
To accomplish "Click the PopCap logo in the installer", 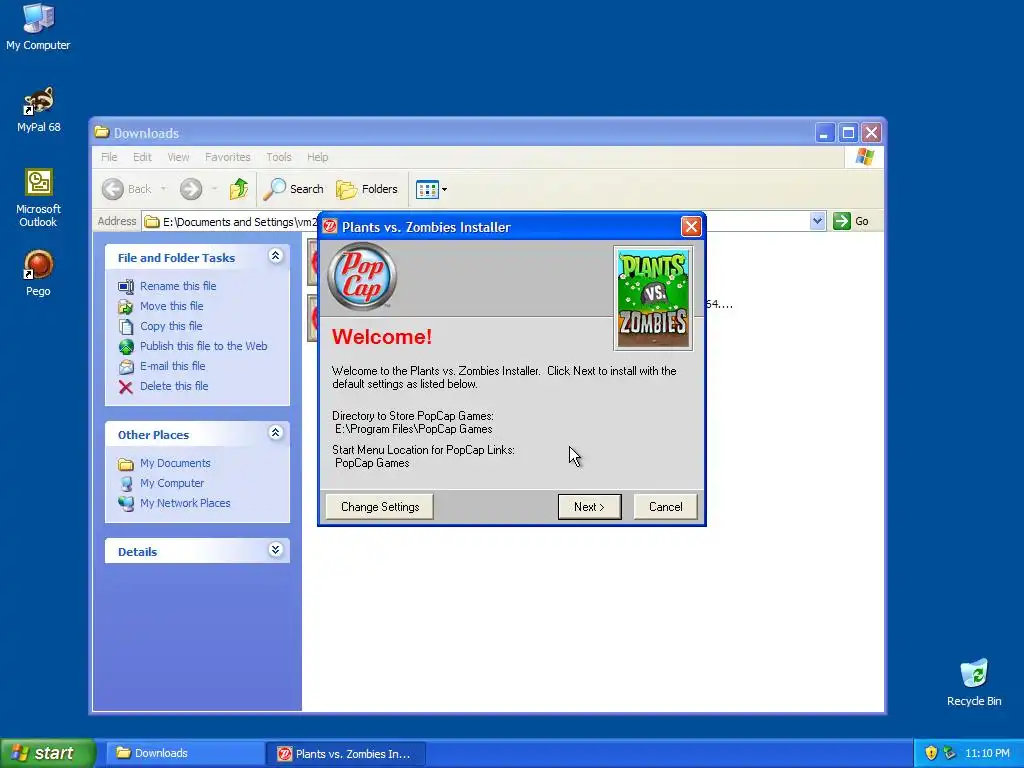I will 362,276.
